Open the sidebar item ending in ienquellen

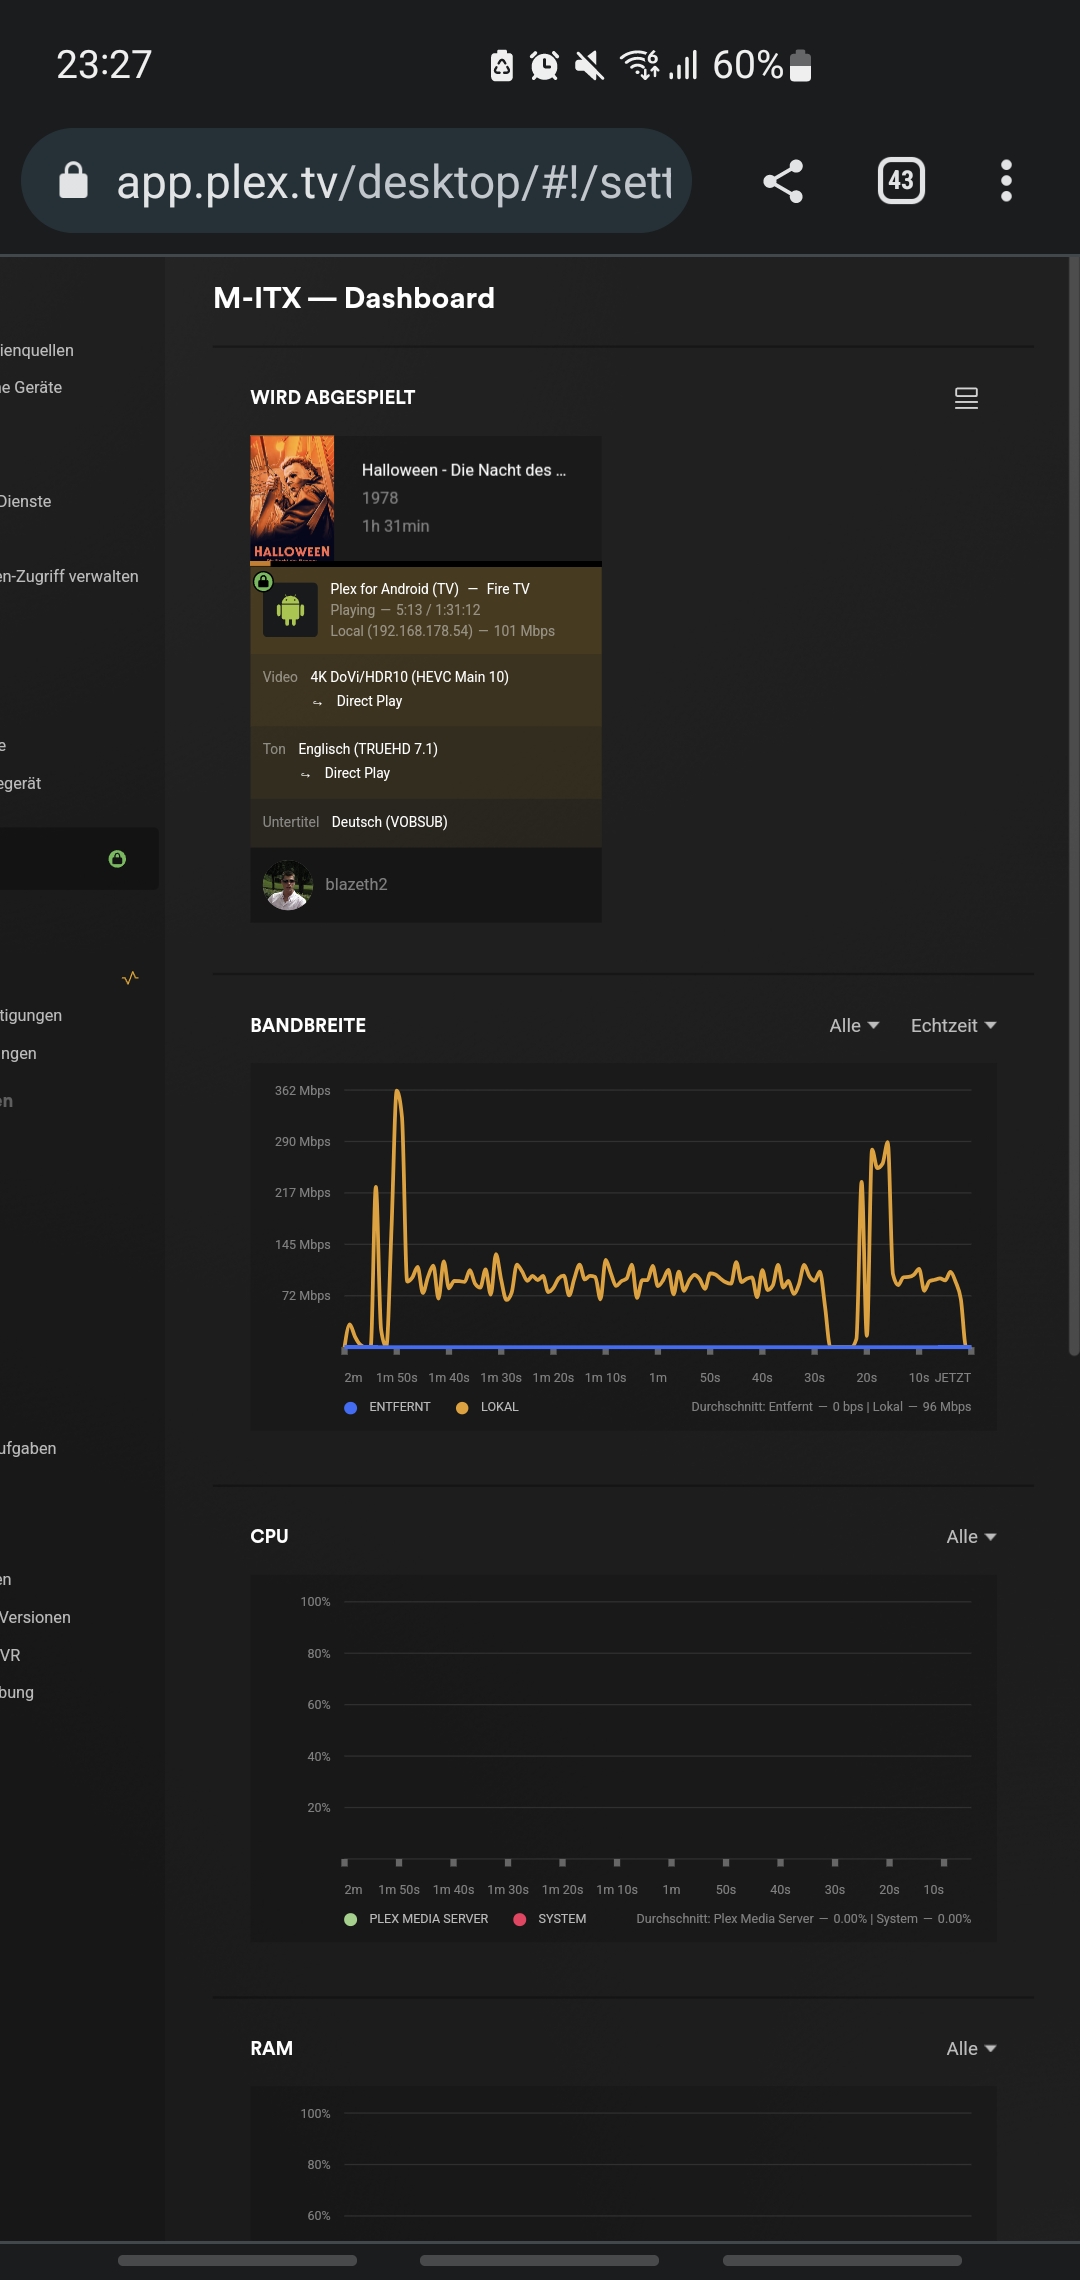pos(37,351)
